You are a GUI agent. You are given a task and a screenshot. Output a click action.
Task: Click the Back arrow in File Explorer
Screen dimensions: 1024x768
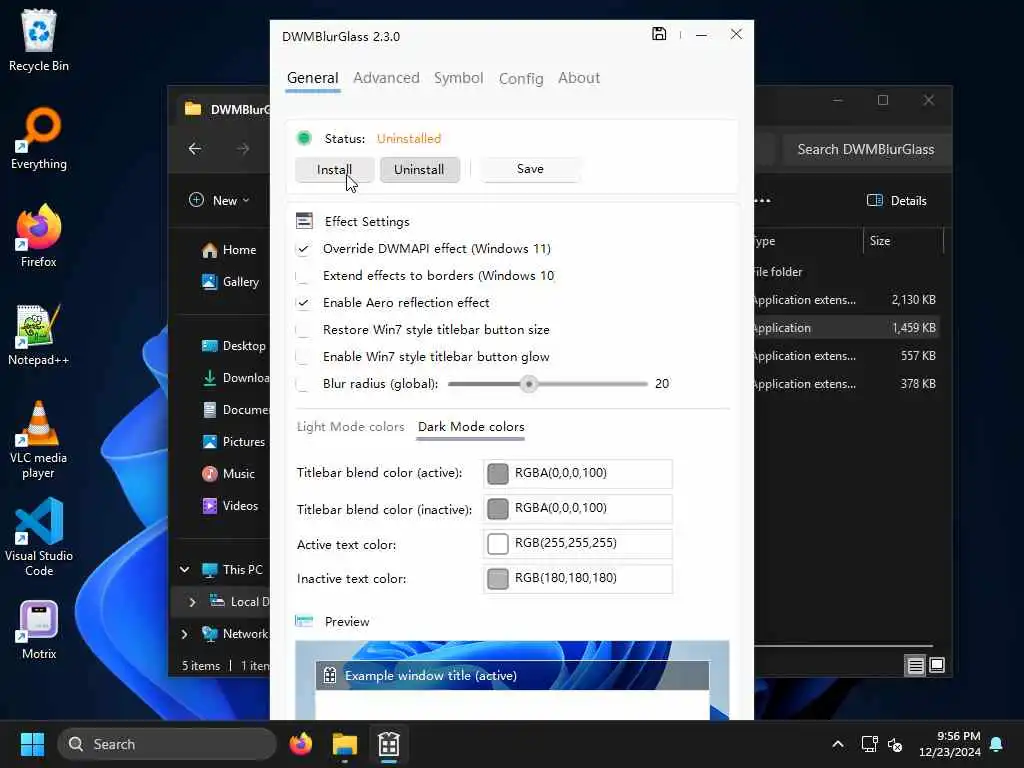coord(195,149)
